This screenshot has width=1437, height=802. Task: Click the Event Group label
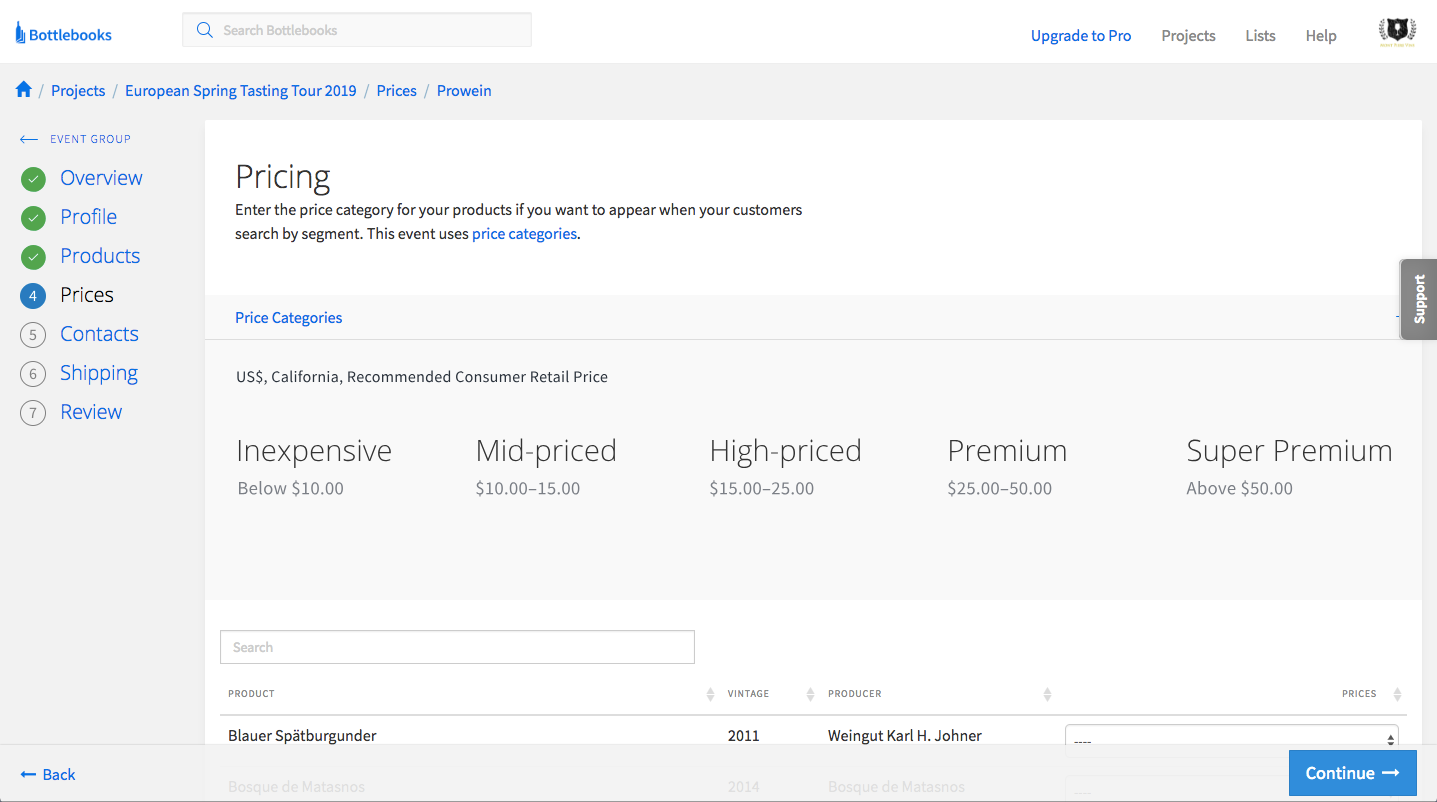(91, 139)
